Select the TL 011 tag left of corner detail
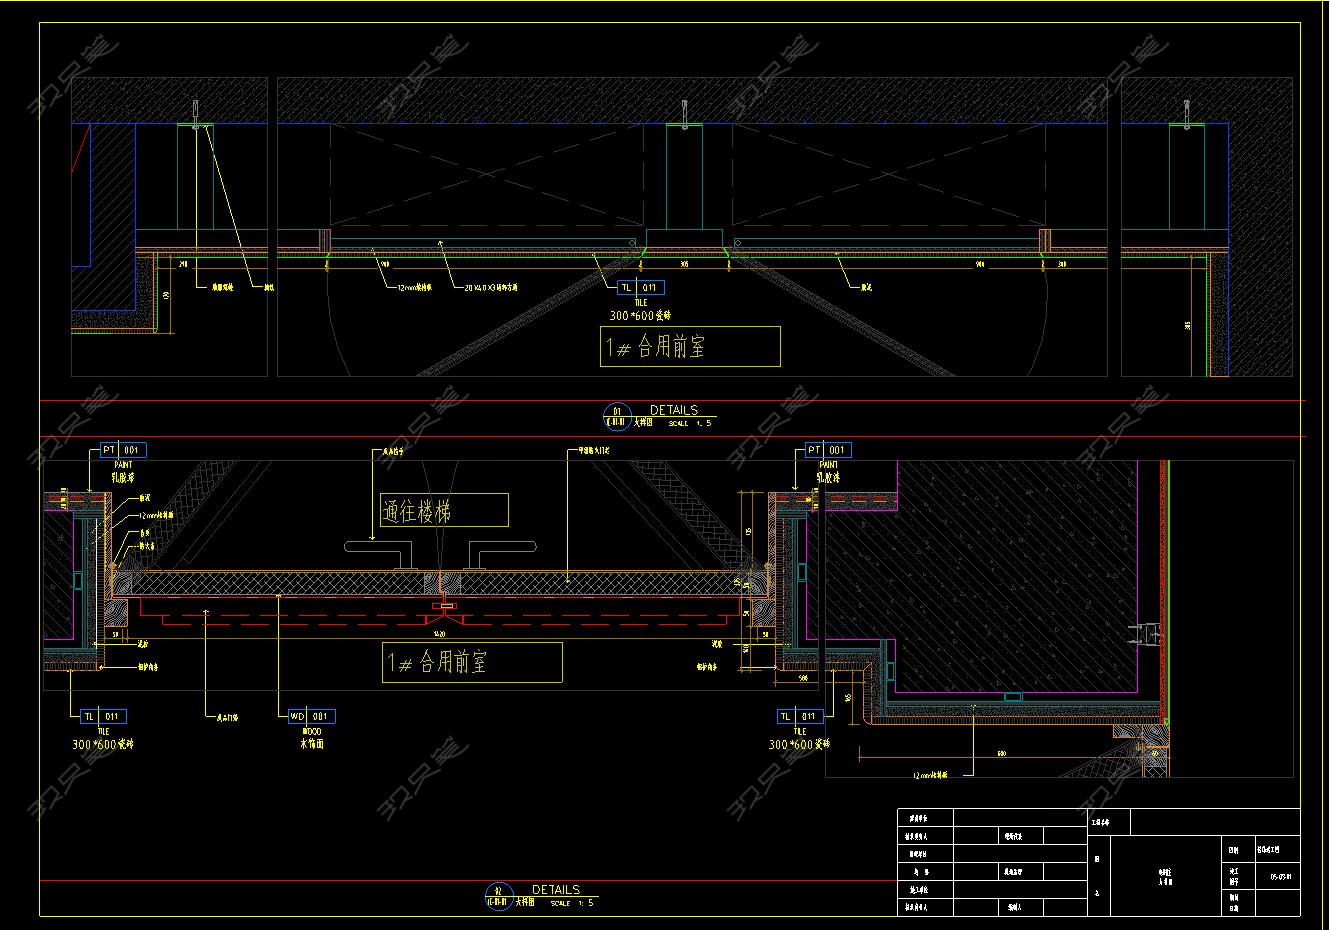This screenshot has height=930, width=1330. 801,716
